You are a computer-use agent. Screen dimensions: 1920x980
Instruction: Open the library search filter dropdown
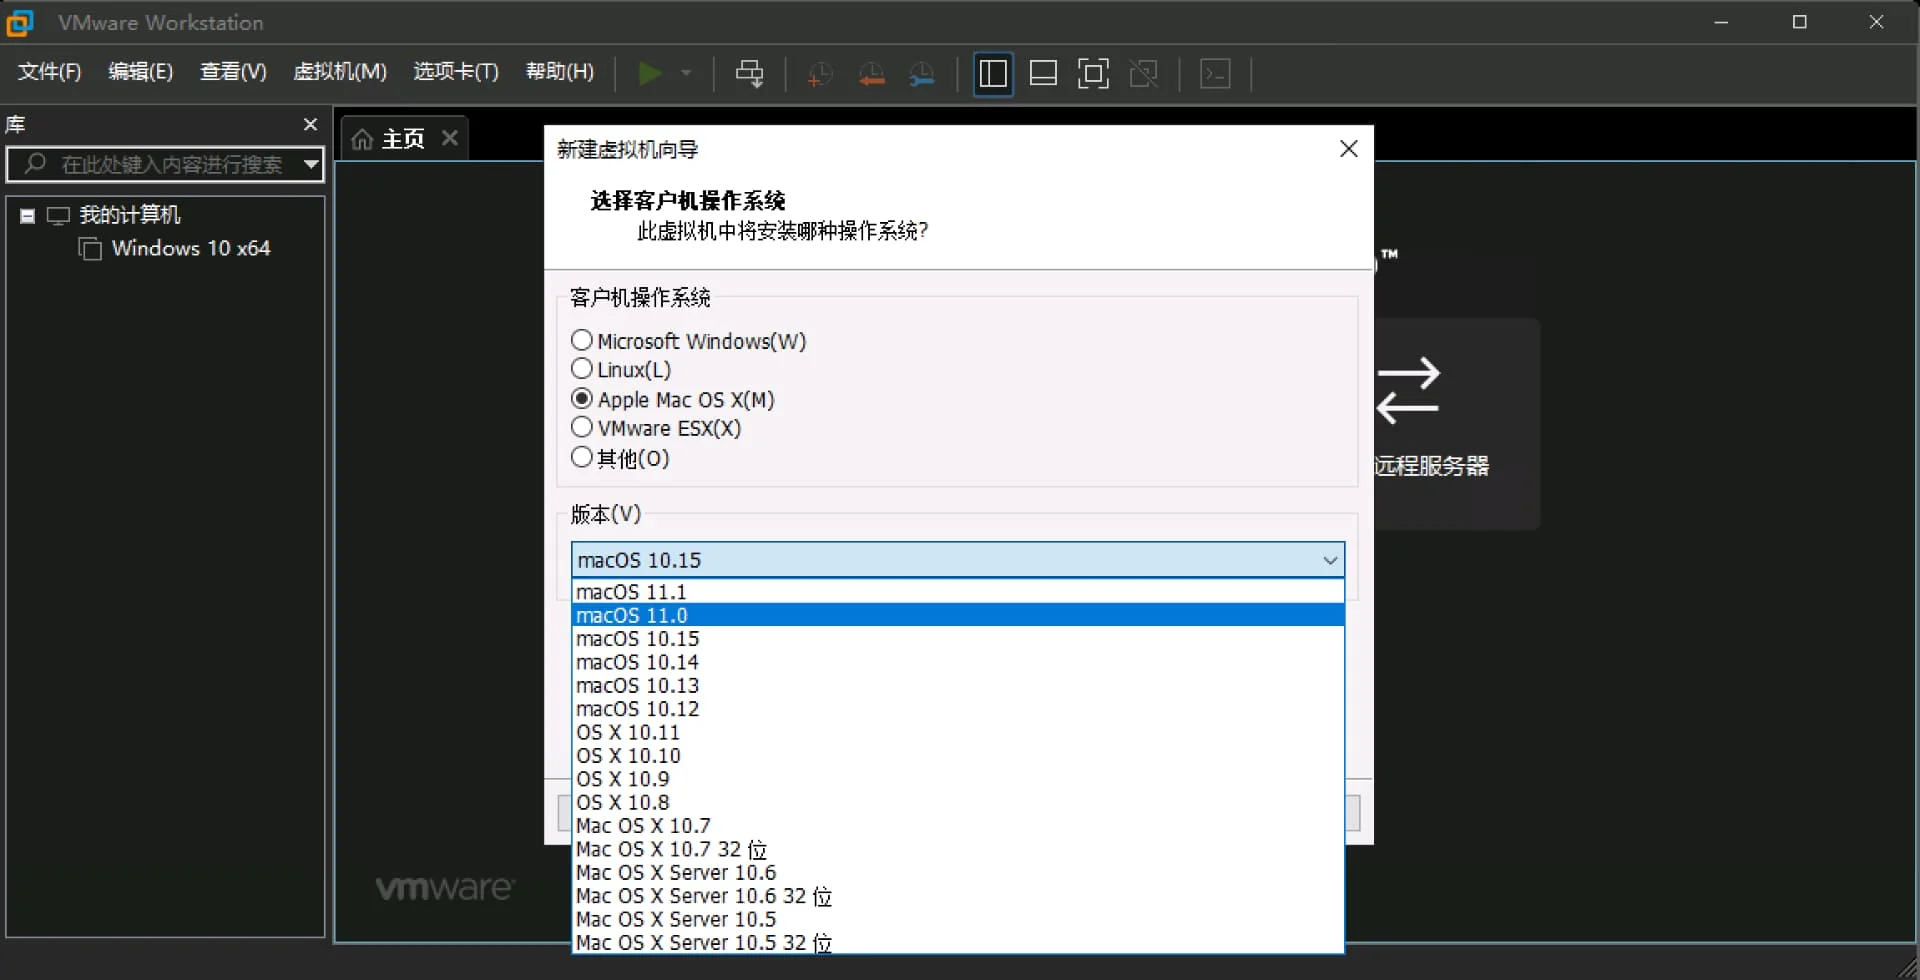(310, 164)
